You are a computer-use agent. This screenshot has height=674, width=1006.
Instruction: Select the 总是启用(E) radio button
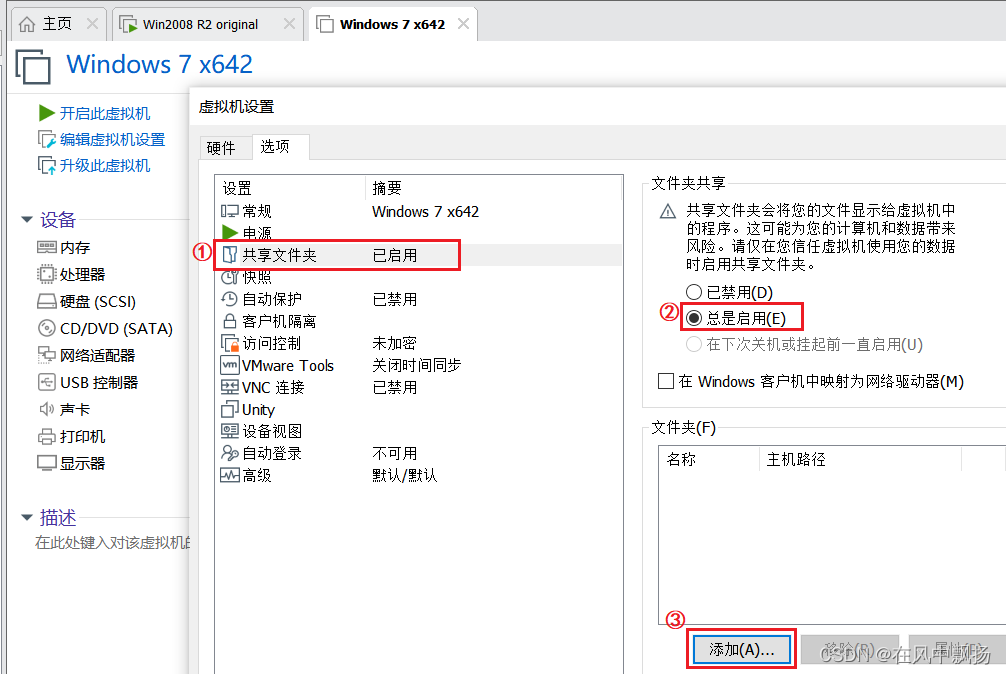pyautogui.click(x=694, y=318)
